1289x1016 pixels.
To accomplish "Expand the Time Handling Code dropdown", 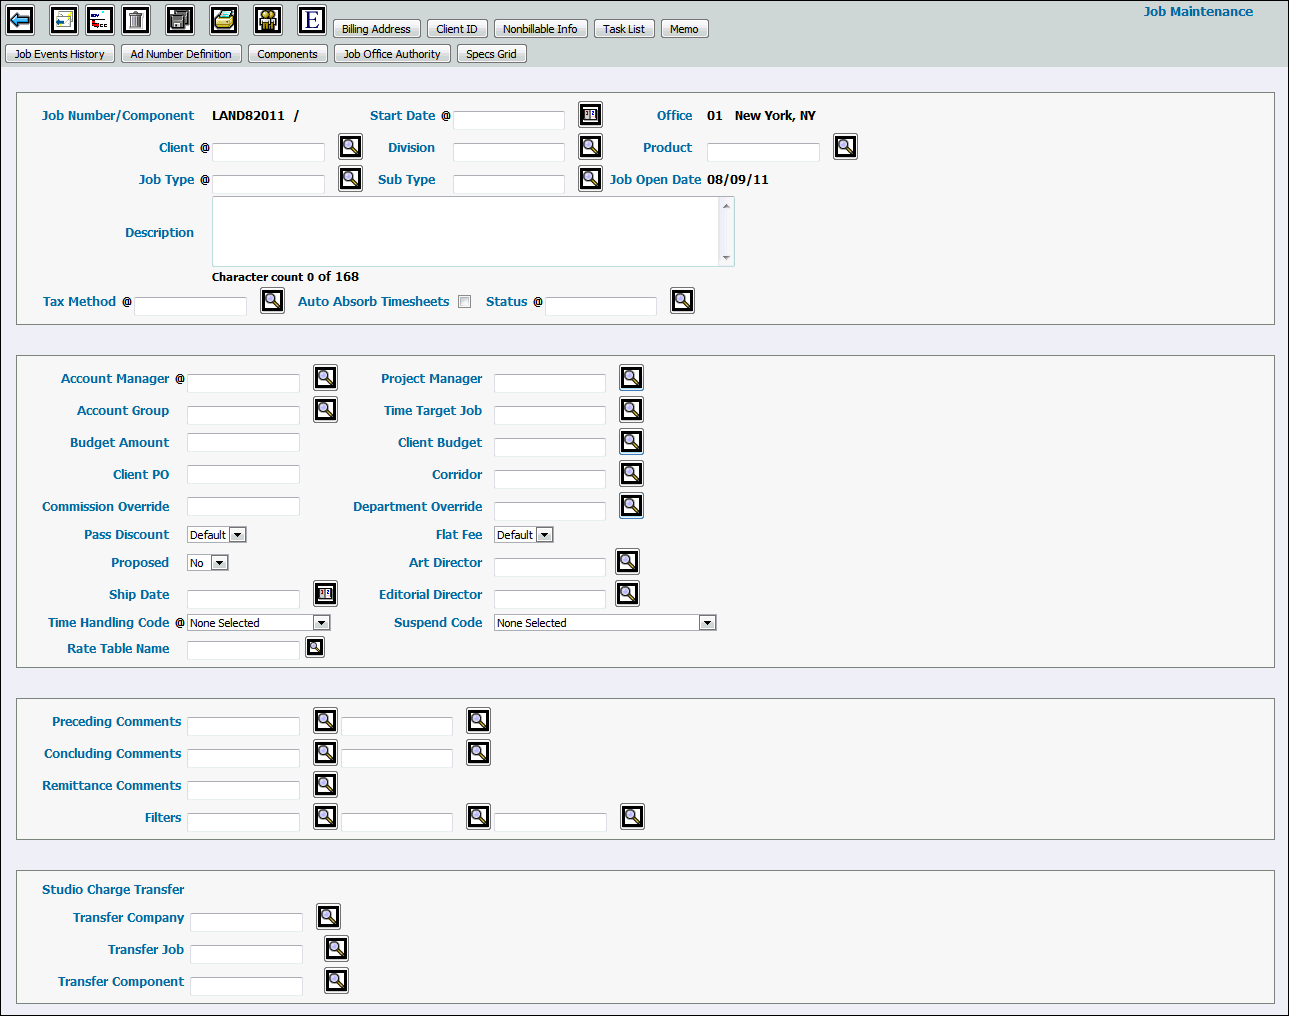I will [x=321, y=623].
